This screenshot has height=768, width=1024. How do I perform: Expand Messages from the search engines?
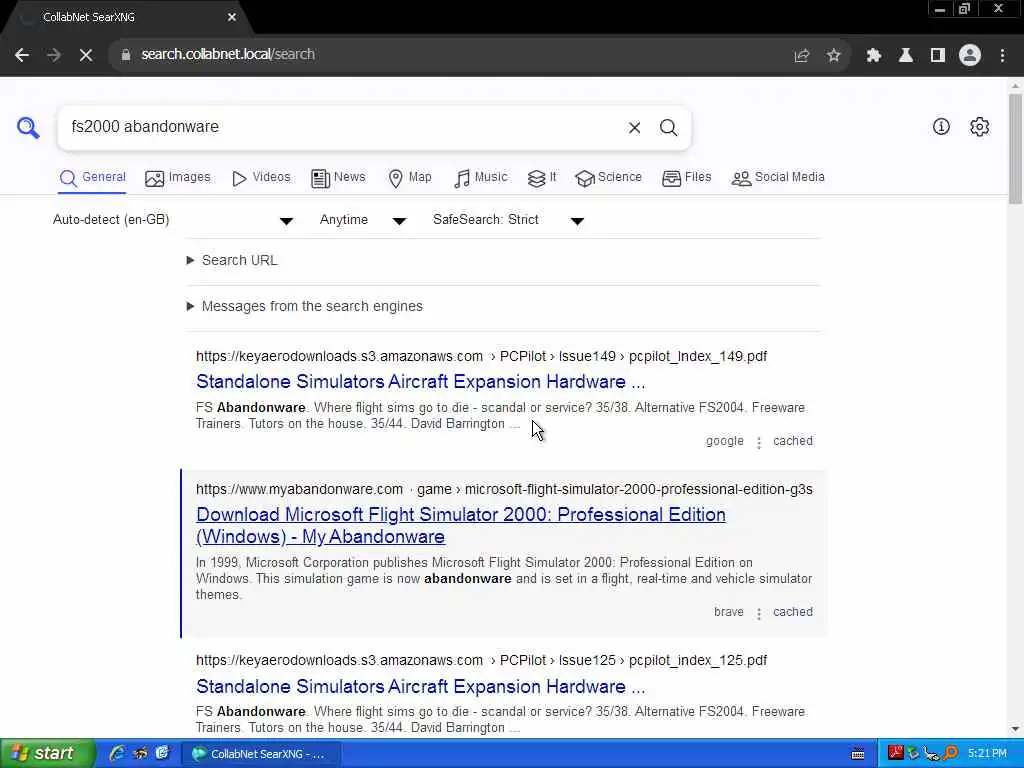(x=304, y=306)
